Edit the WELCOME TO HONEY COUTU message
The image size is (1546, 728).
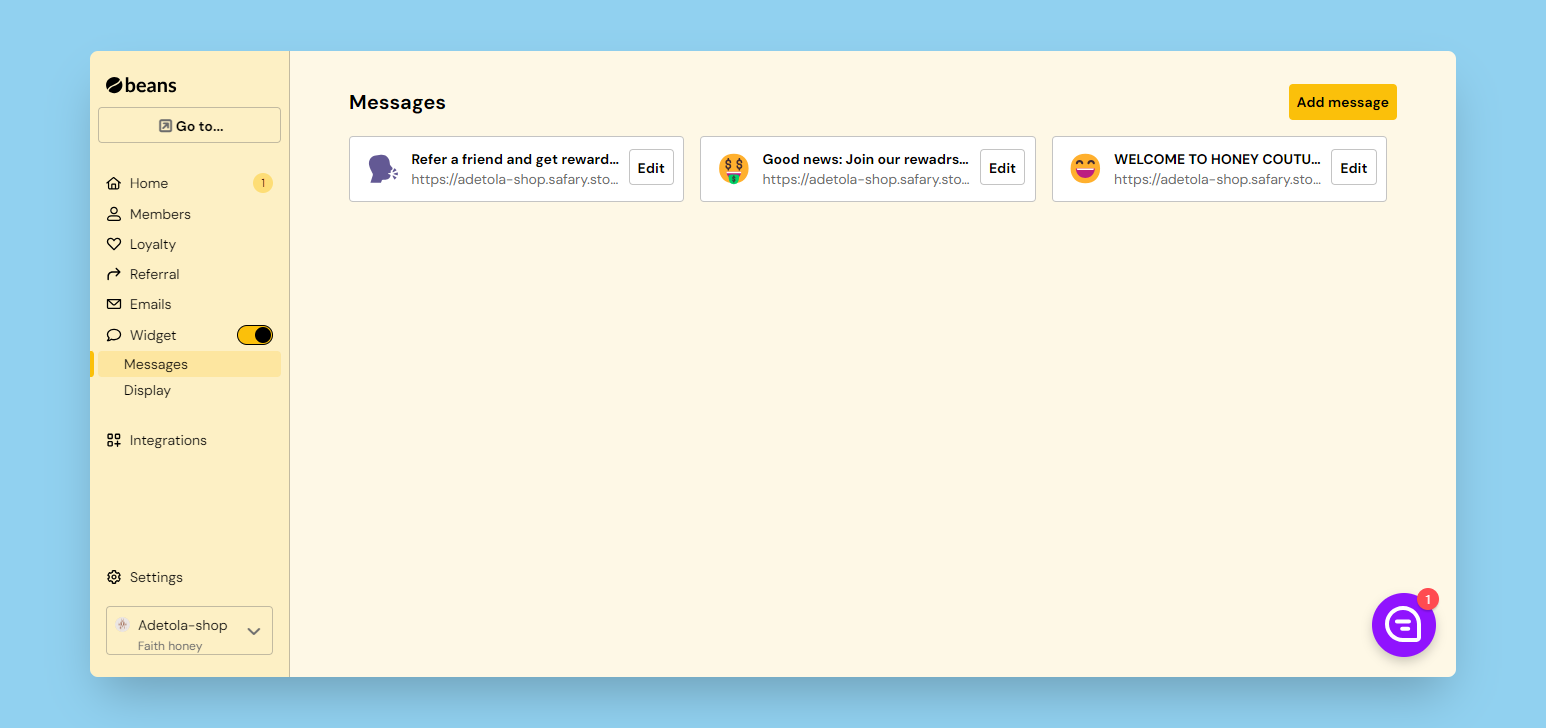pyautogui.click(x=1353, y=168)
